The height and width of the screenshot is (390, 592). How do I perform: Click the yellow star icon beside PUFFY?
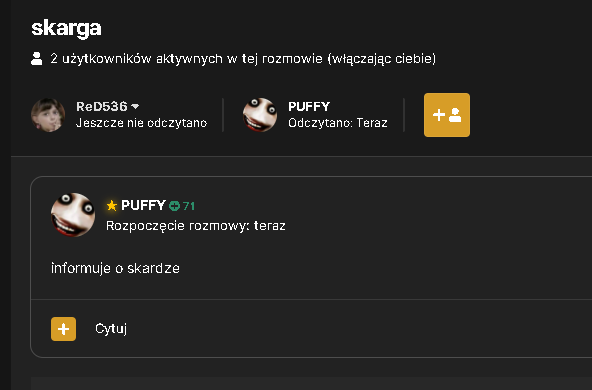click(x=112, y=206)
